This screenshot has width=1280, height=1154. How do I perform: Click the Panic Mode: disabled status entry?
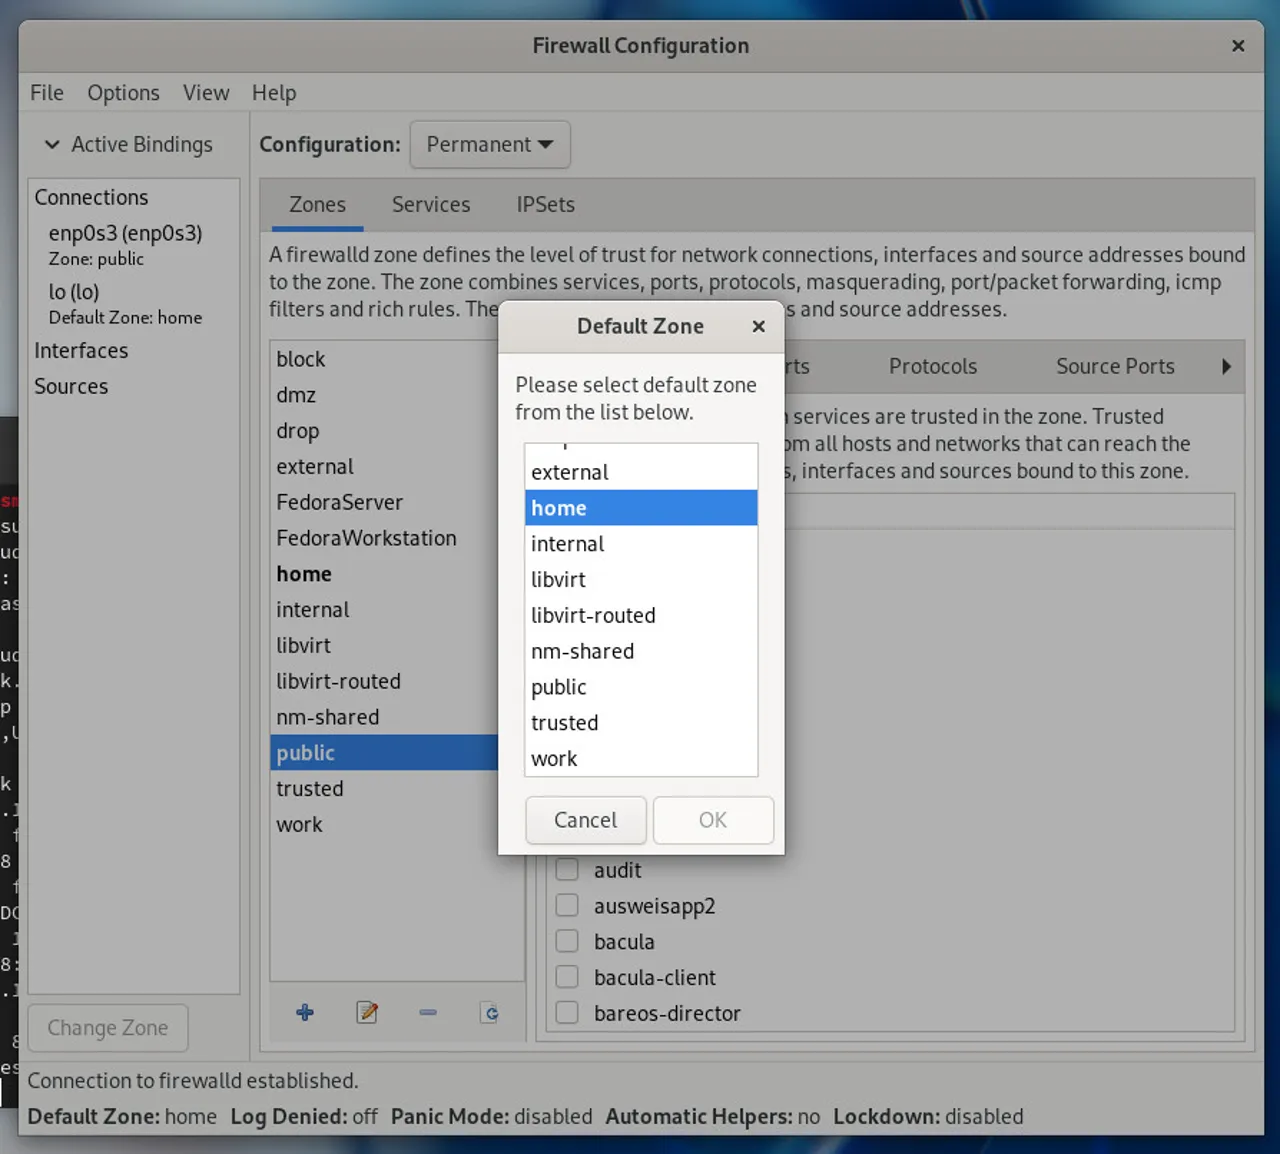pos(492,1117)
